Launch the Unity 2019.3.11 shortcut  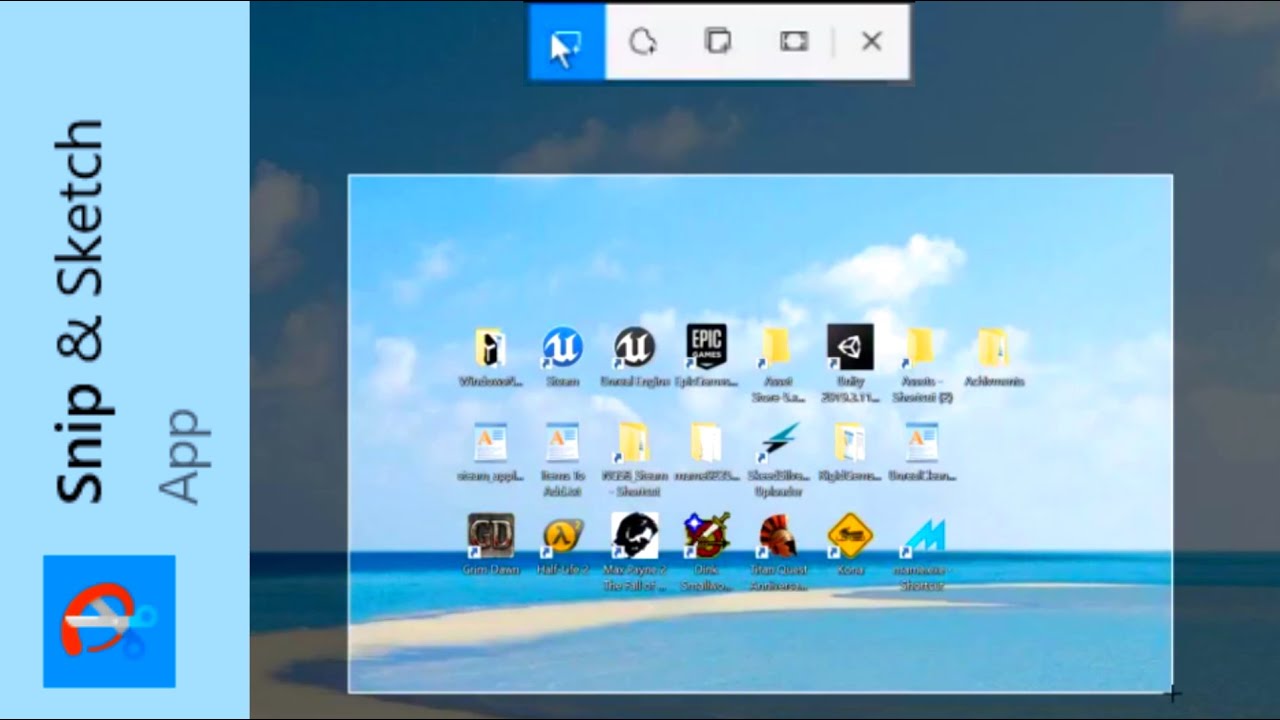click(850, 362)
